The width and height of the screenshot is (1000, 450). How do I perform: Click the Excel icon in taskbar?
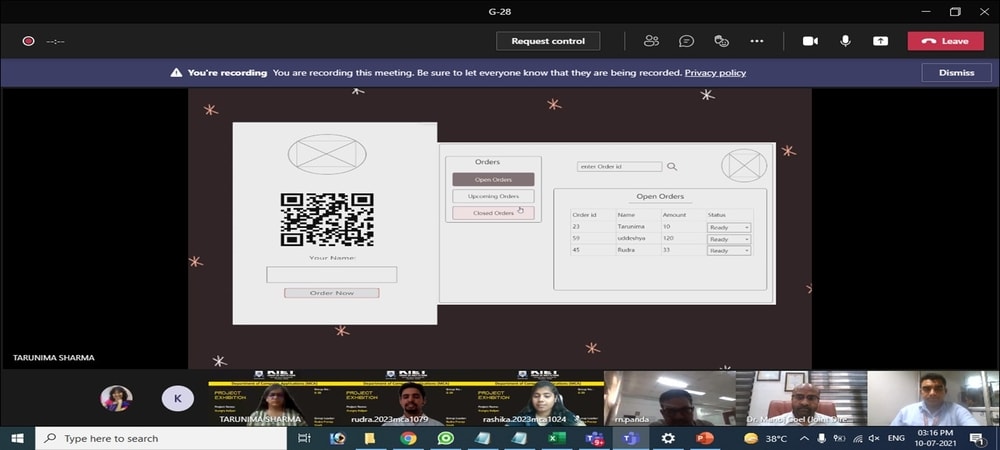[557, 438]
